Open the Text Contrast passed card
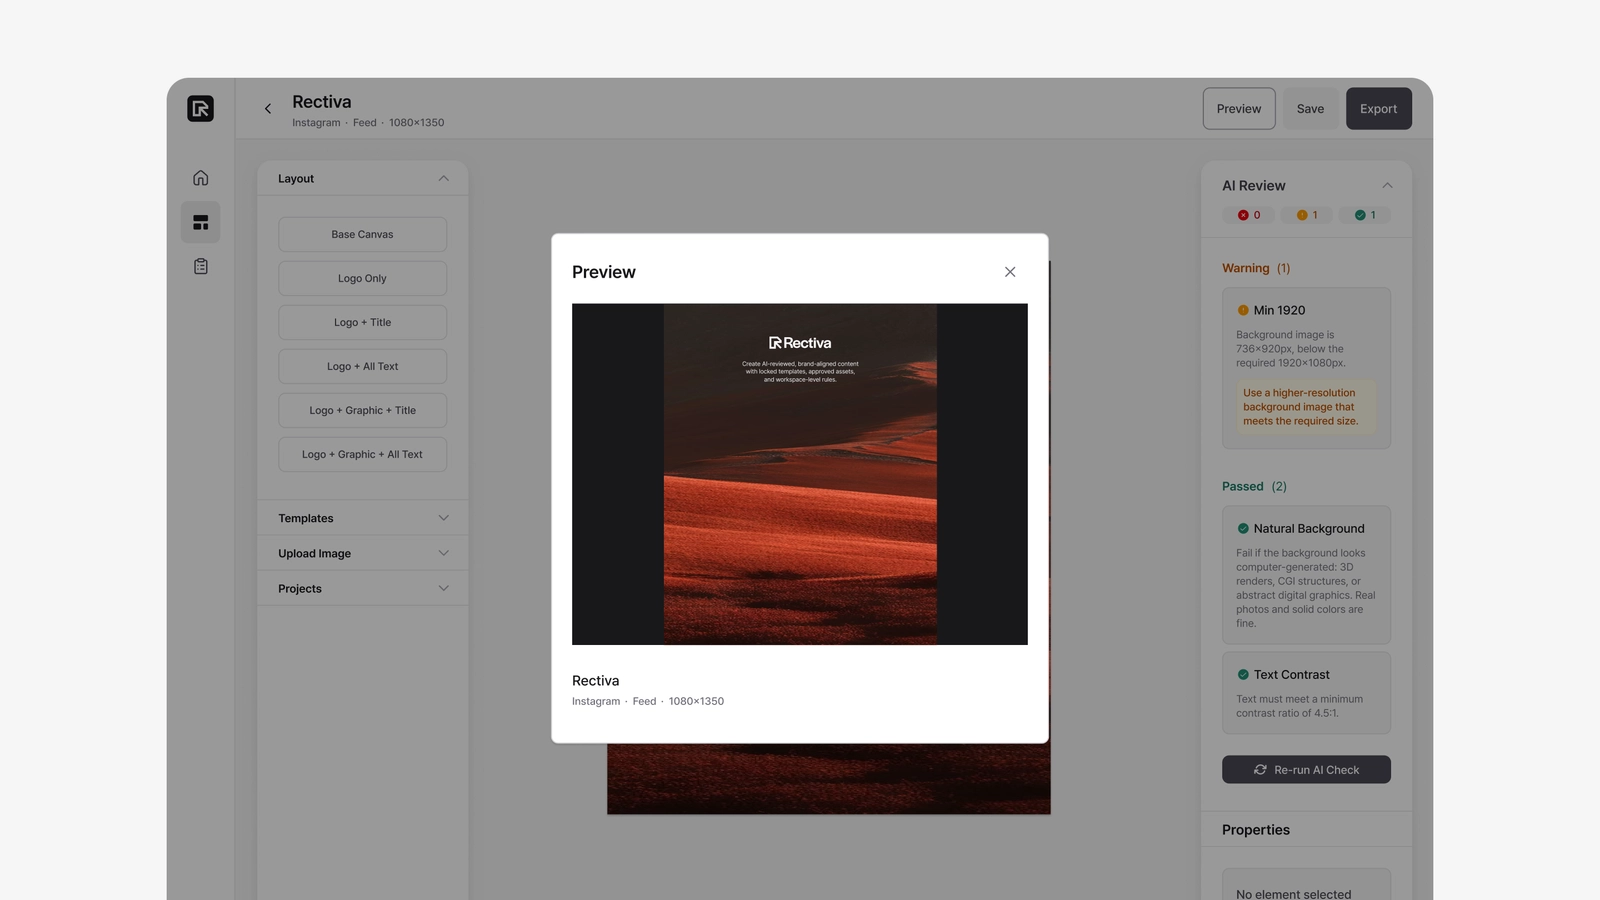 tap(1306, 693)
